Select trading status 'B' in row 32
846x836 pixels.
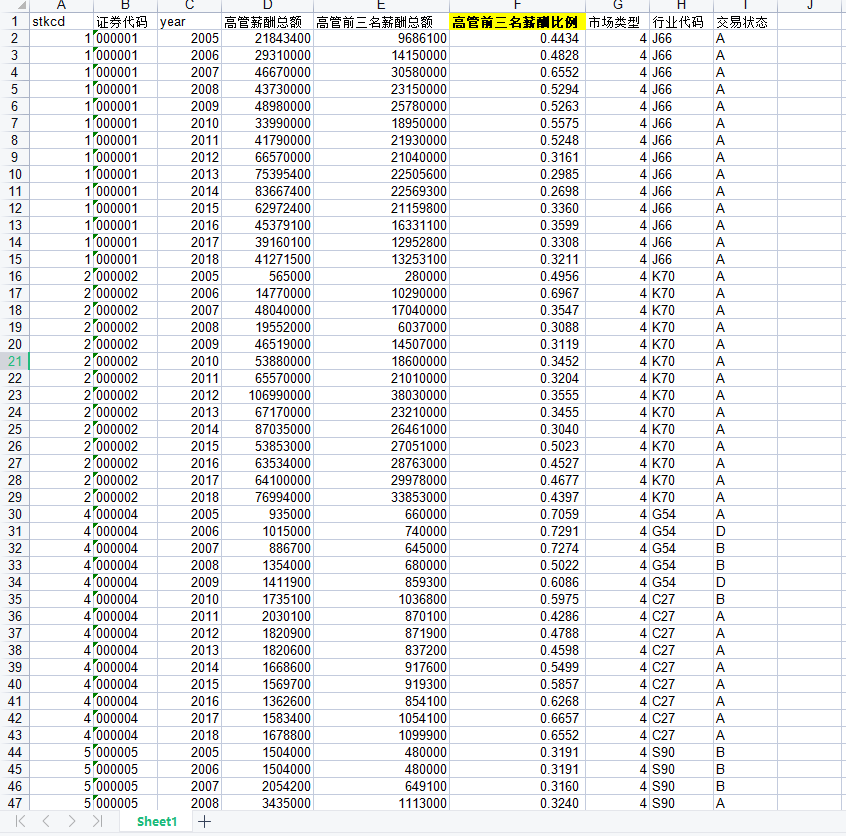pos(745,548)
